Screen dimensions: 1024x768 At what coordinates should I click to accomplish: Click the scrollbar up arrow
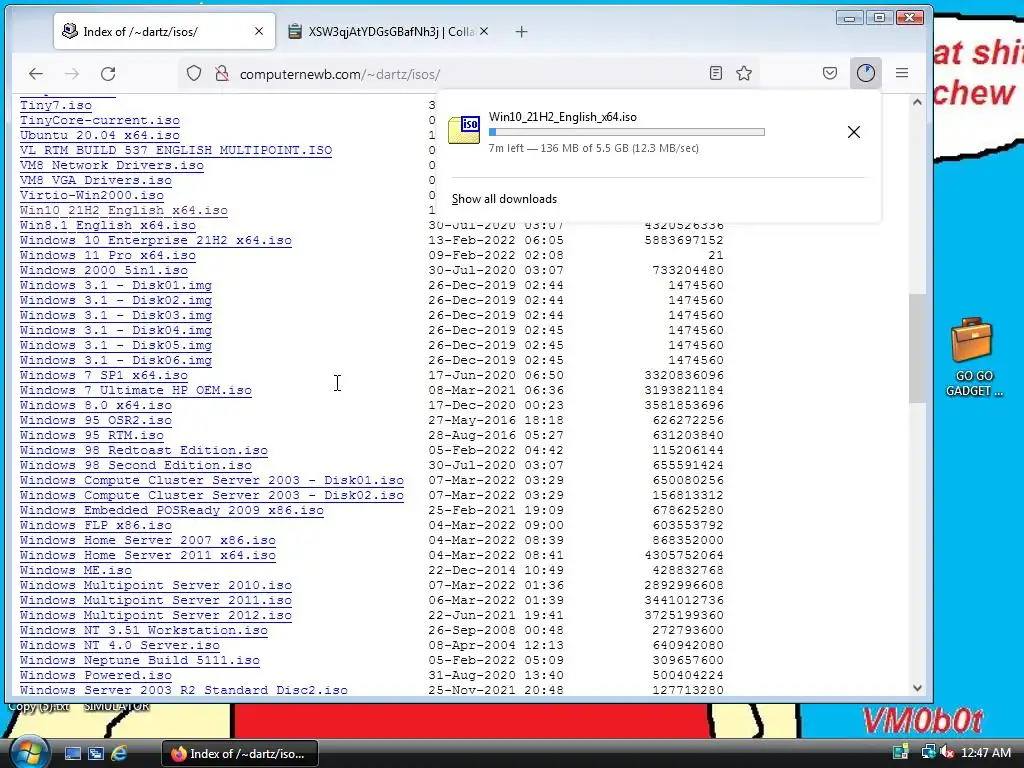coord(917,102)
